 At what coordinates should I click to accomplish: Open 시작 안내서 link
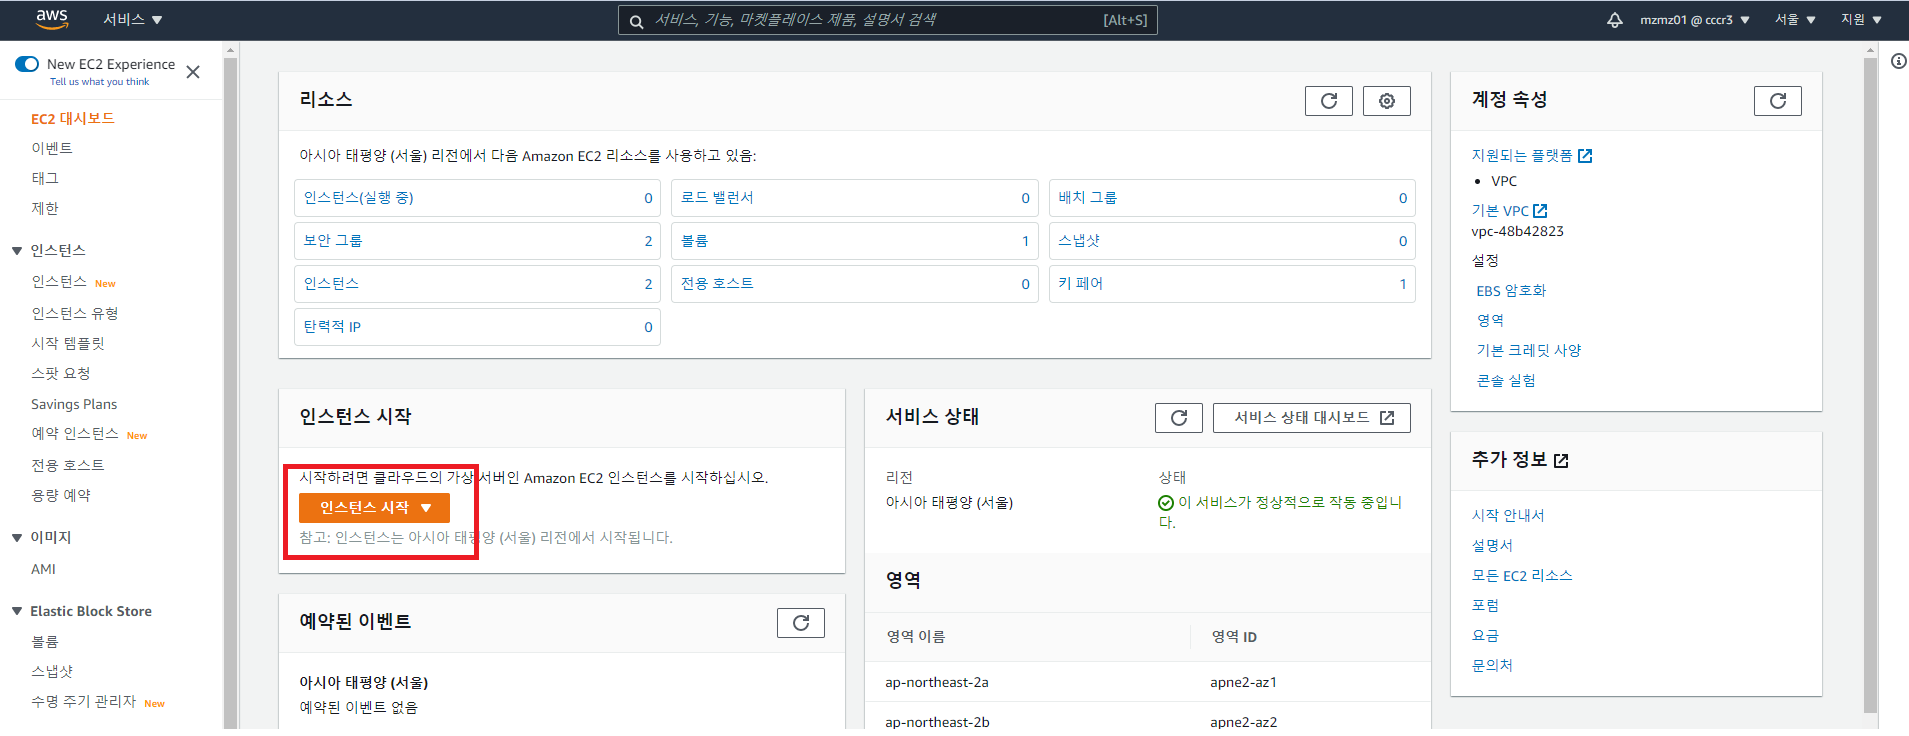pyautogui.click(x=1508, y=516)
